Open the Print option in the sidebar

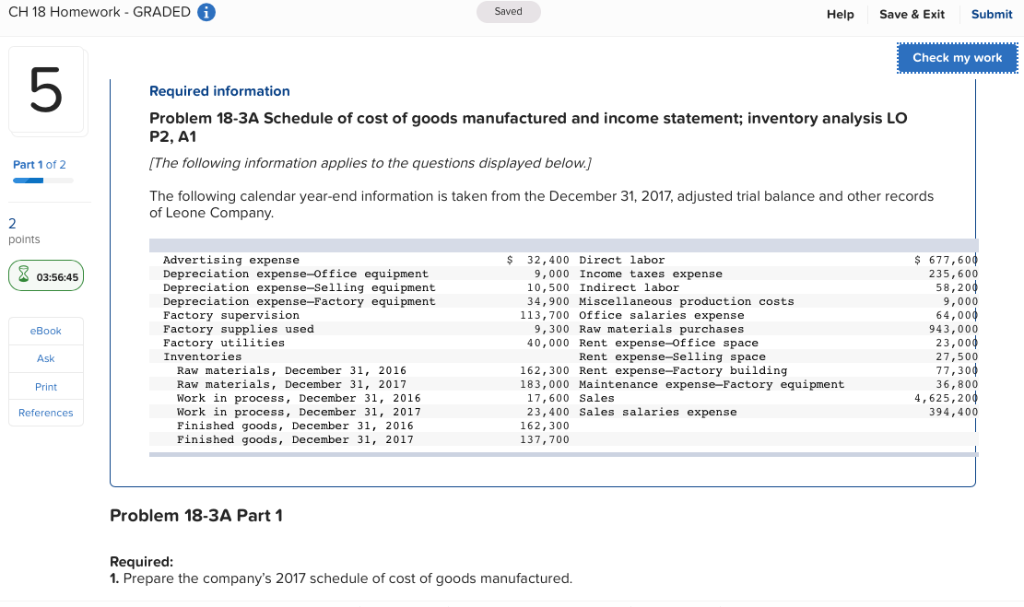tap(45, 386)
